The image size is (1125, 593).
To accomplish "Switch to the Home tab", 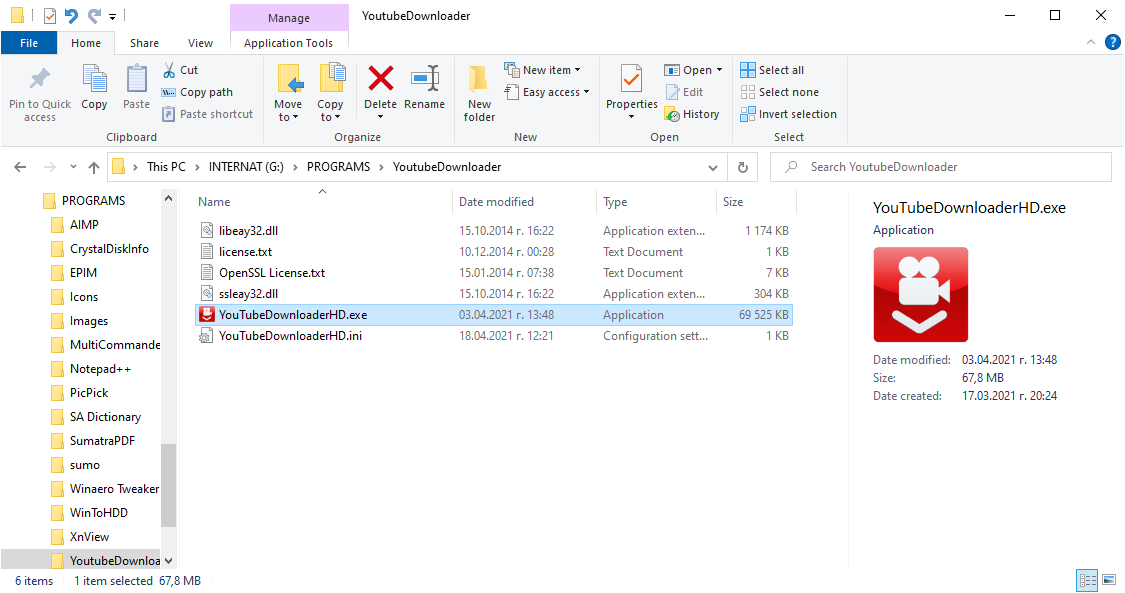I will click(86, 43).
